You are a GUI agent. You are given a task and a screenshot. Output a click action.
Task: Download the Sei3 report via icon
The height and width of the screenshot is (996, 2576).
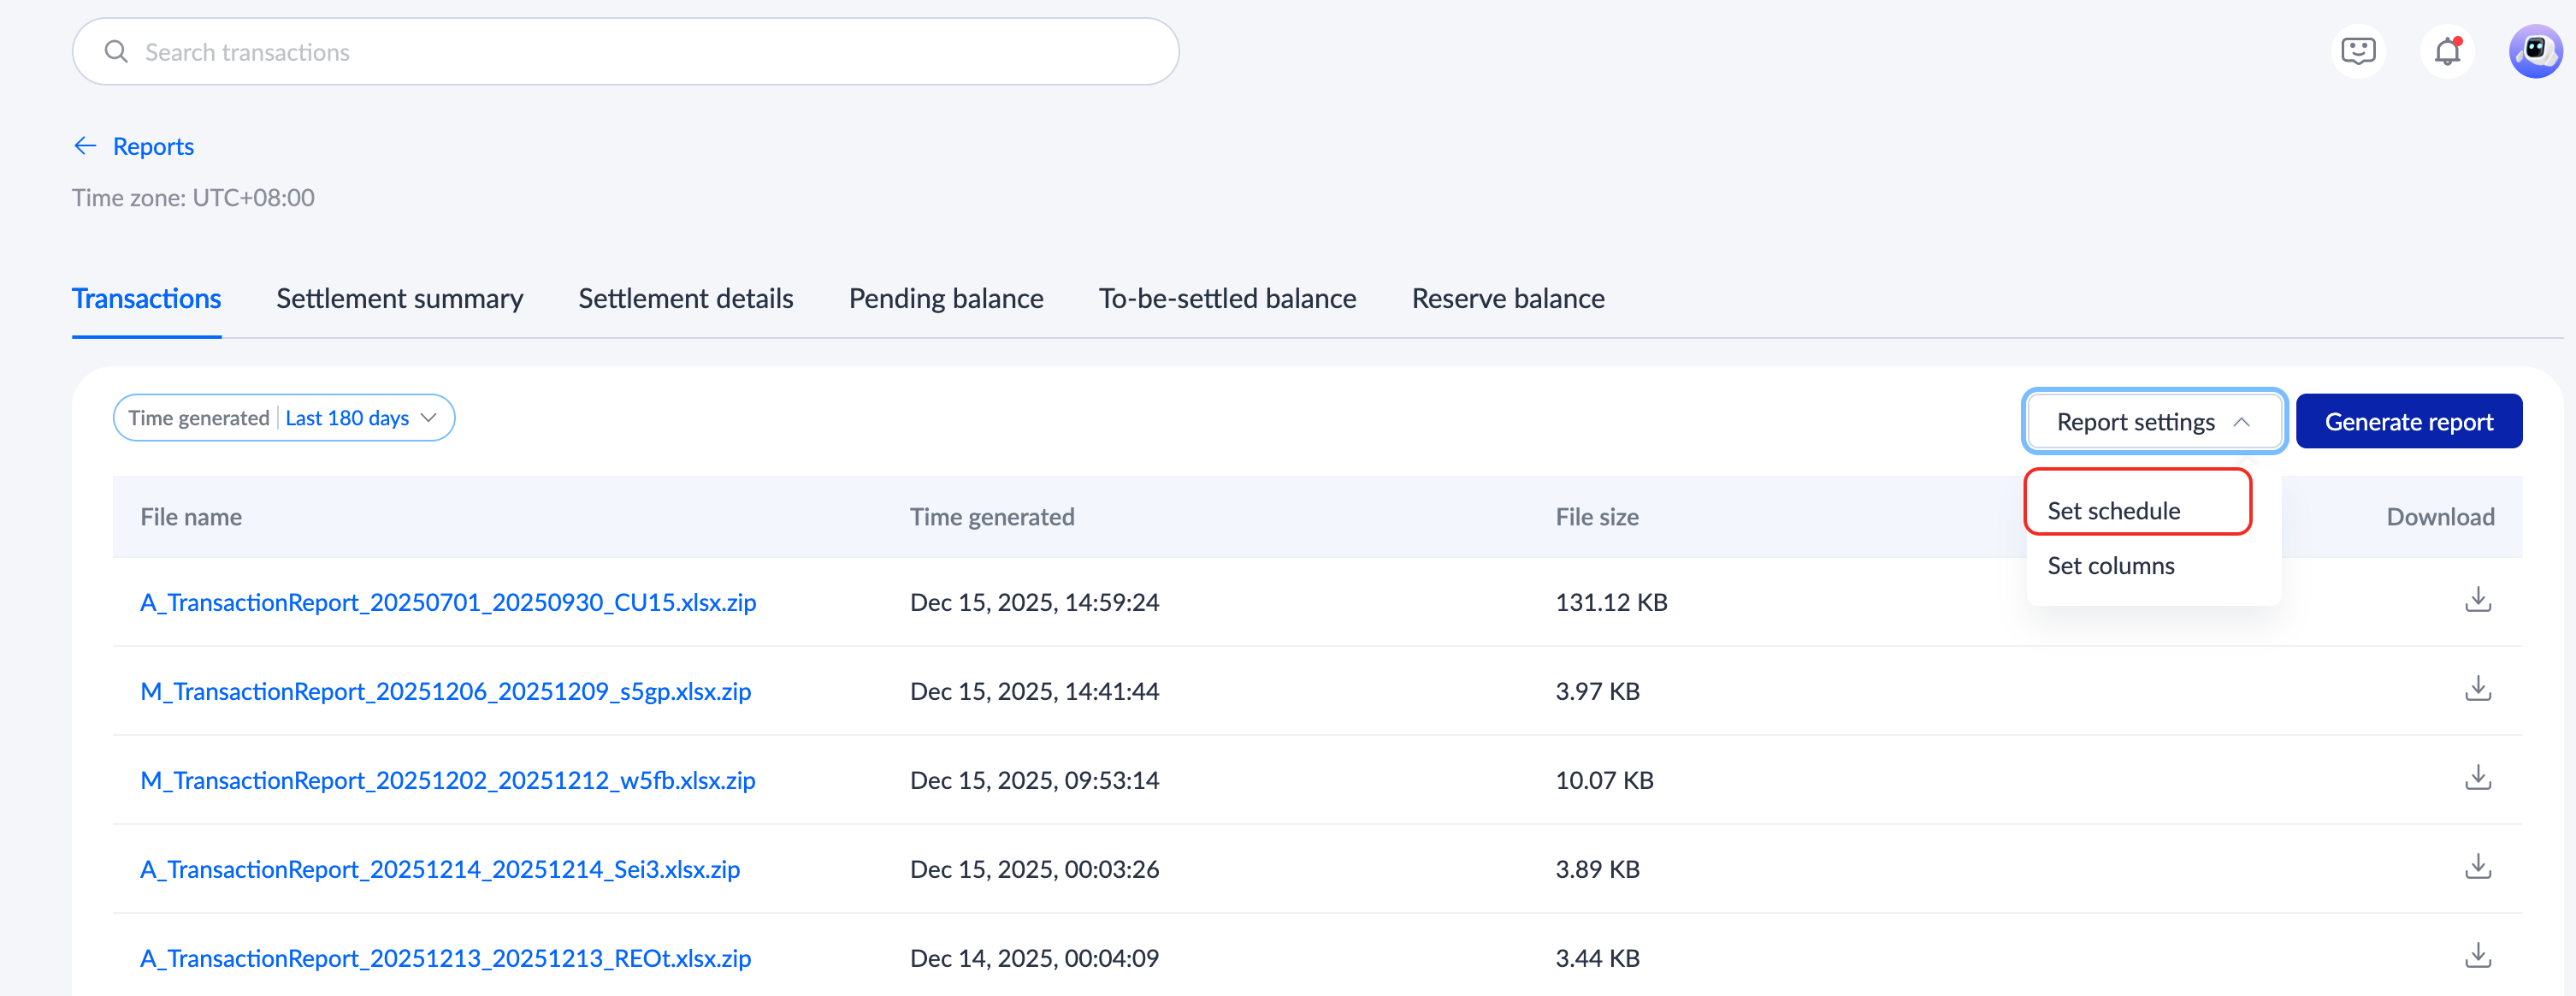(x=2477, y=867)
